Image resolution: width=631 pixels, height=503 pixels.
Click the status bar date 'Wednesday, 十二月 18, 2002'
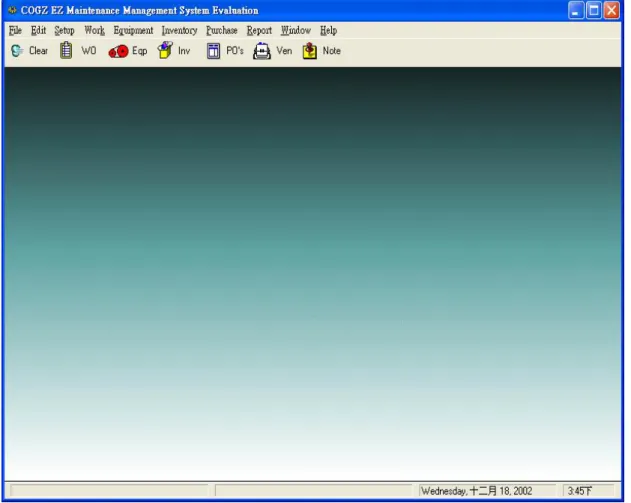pos(476,491)
